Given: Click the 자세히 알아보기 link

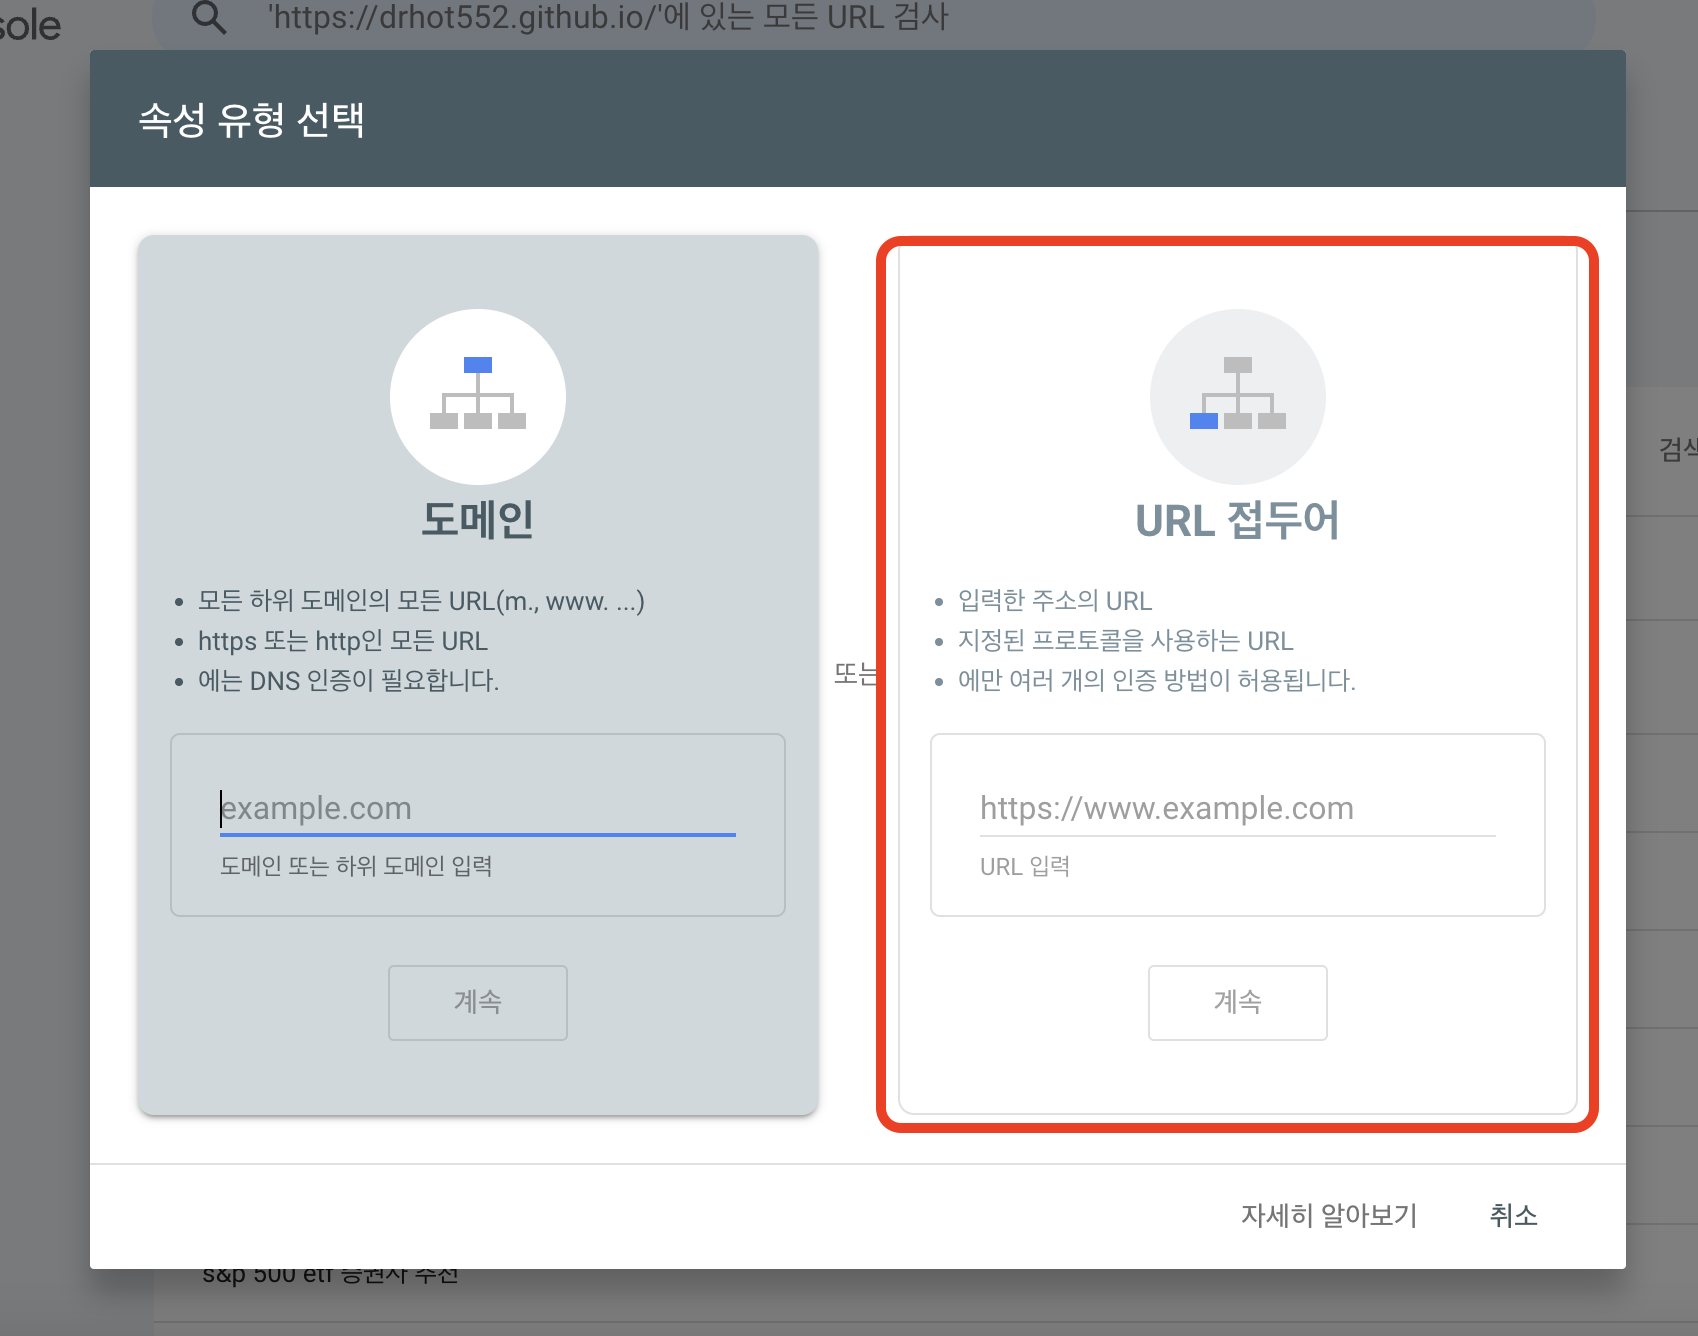Looking at the screenshot, I should point(1328,1216).
